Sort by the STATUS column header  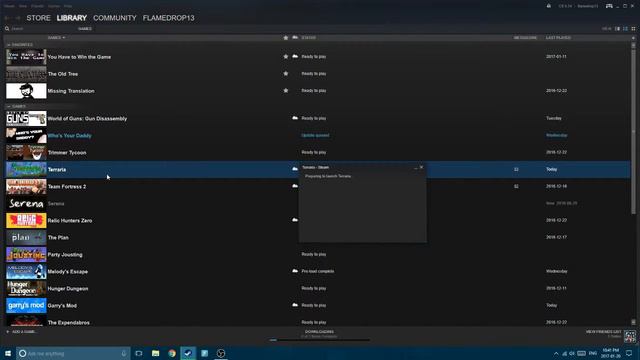(x=309, y=38)
